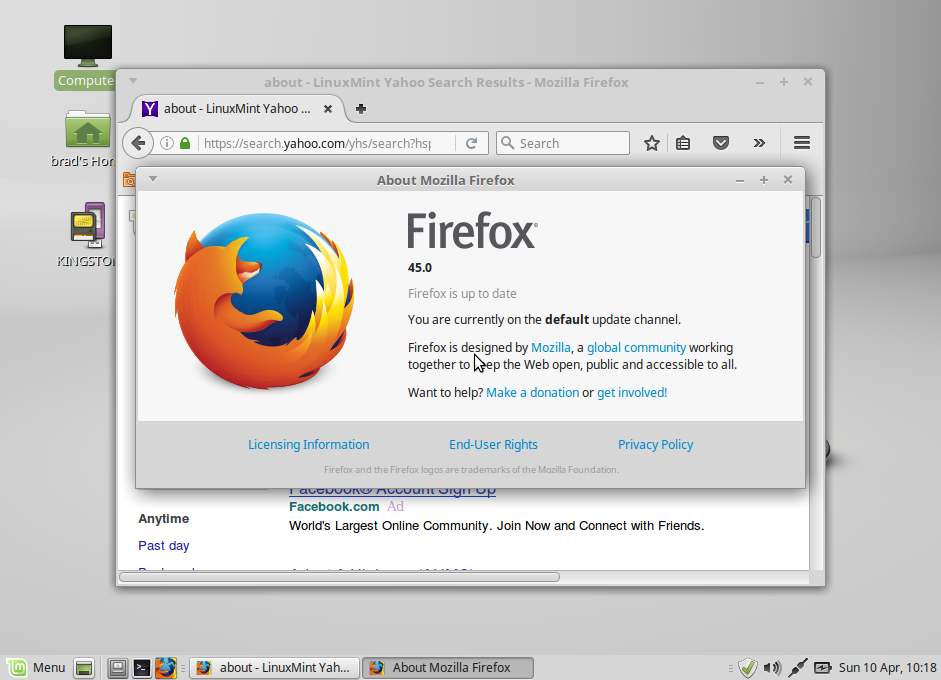Switch to 'about - LinuxMint Yah...' taskbar item
941x680 pixels.
pyautogui.click(x=274, y=667)
